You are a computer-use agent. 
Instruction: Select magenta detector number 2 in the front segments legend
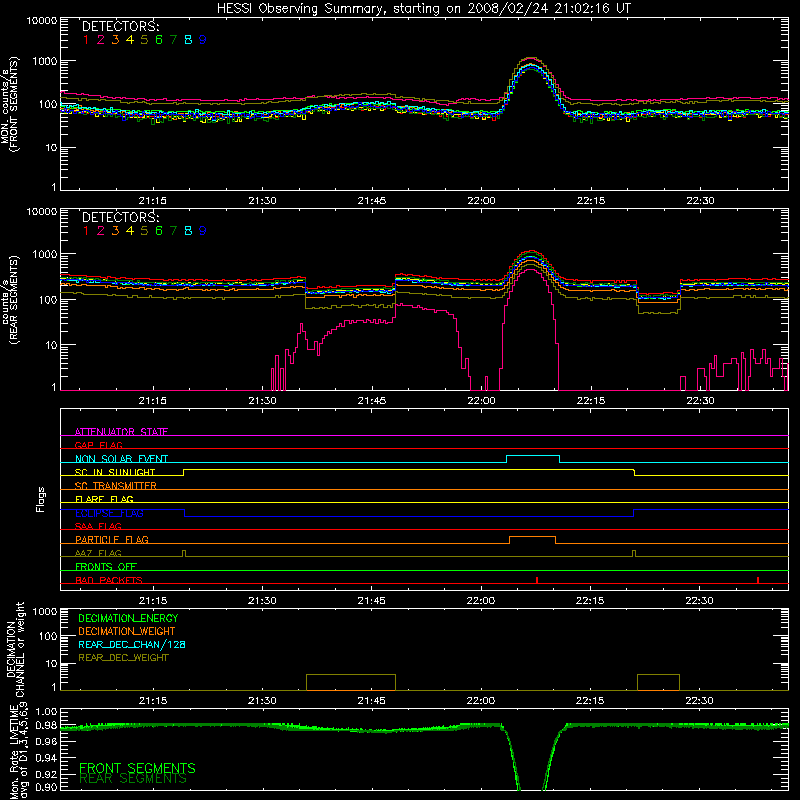pyautogui.click(x=101, y=40)
